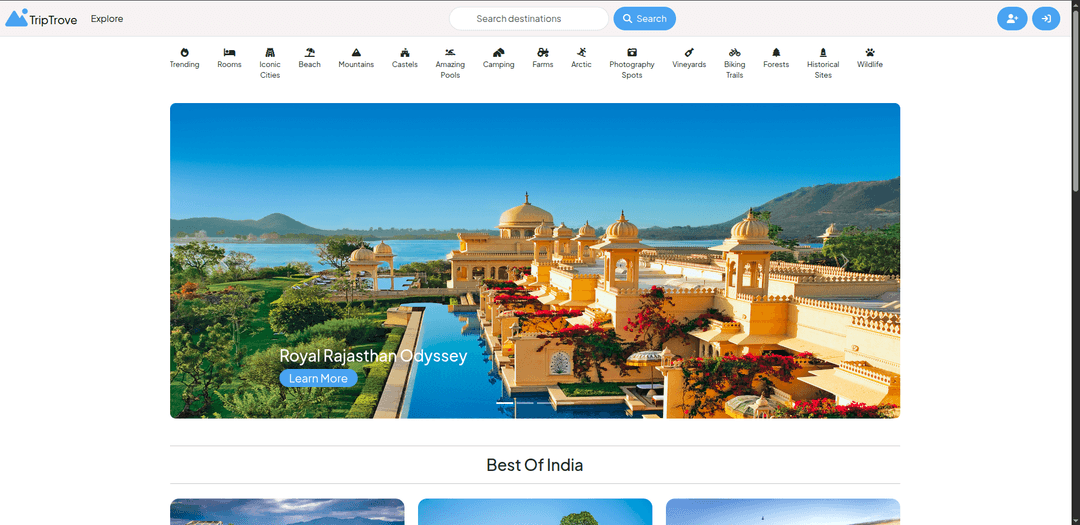Click the sign-up user-plus icon button

1012,19
